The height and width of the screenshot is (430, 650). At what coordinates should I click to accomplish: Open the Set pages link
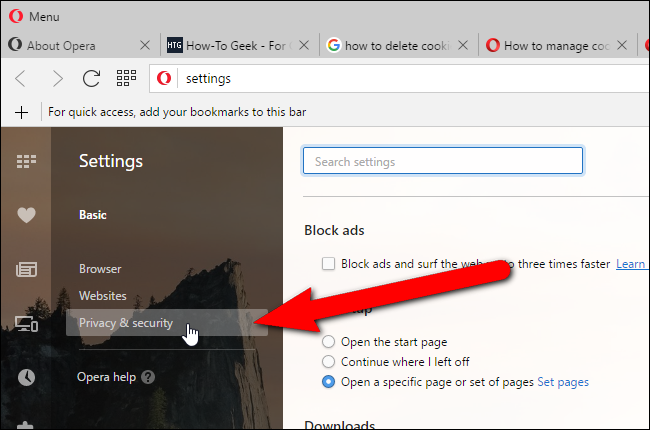coord(563,382)
